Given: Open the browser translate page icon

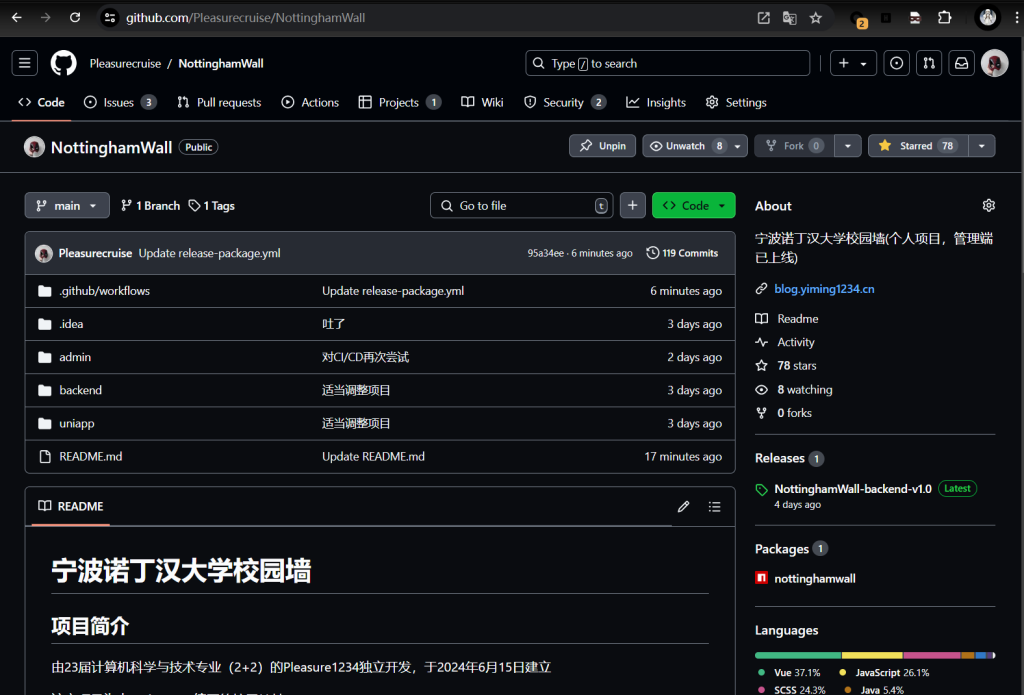Looking at the screenshot, I should point(789,18).
